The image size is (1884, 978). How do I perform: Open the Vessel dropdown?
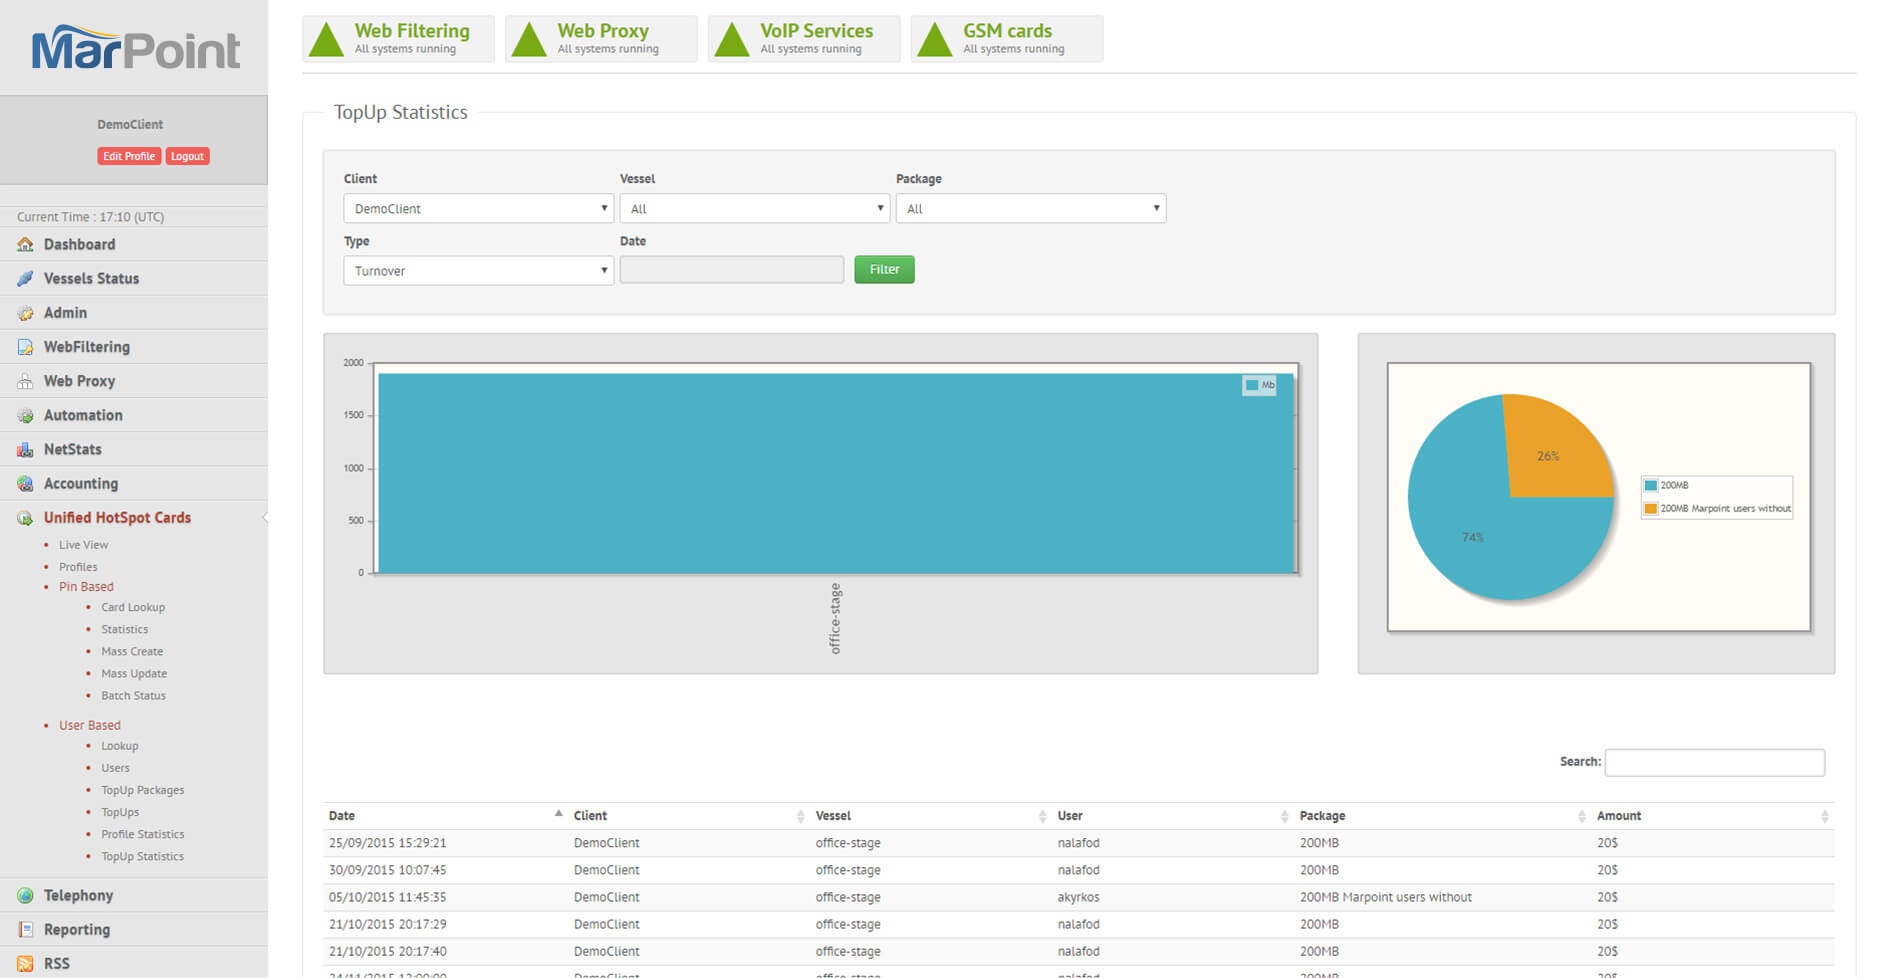754,208
